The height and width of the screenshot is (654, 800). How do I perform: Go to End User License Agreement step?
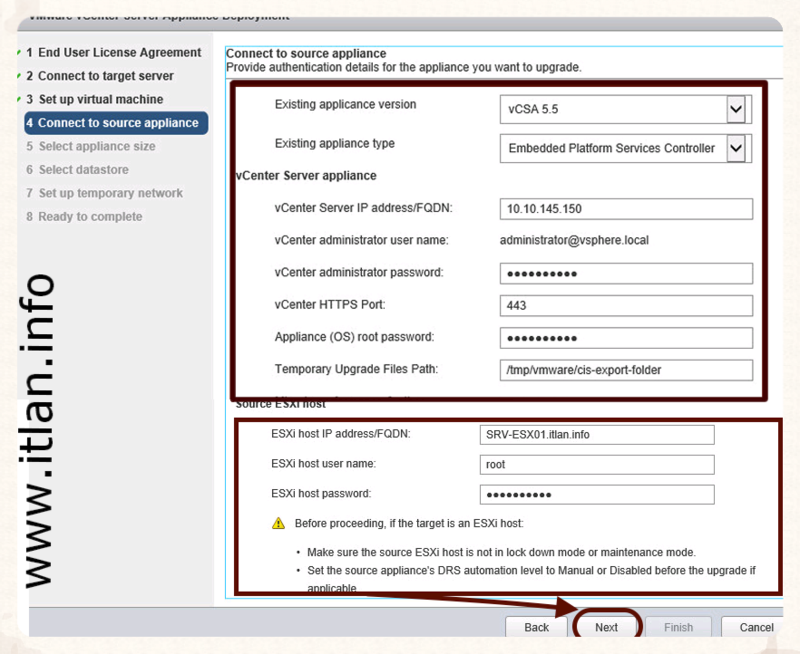pos(119,52)
